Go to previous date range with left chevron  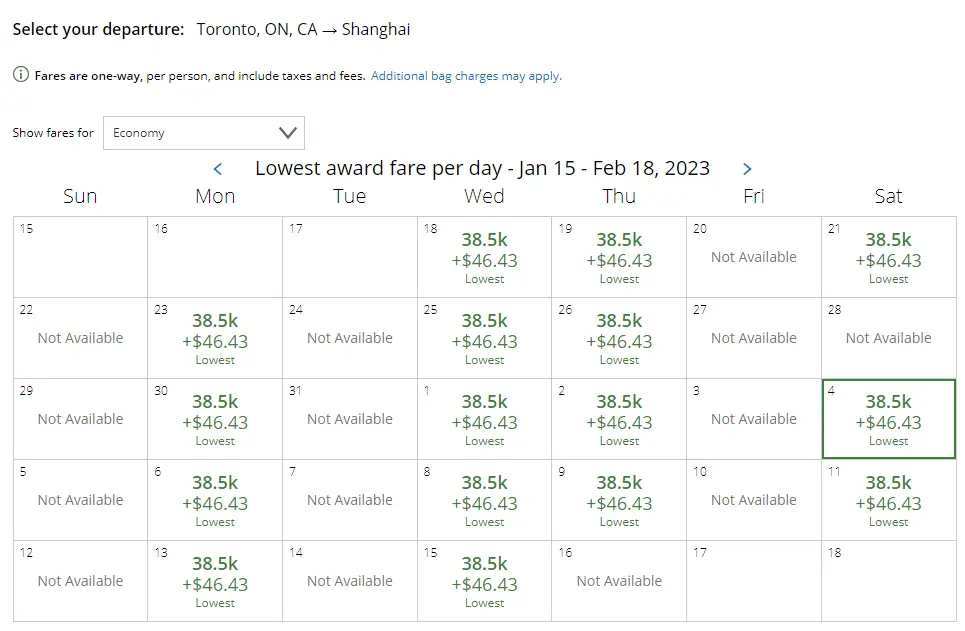click(218, 169)
